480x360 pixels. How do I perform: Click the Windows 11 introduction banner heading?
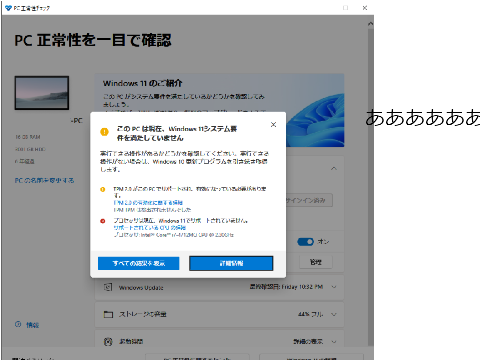point(142,83)
